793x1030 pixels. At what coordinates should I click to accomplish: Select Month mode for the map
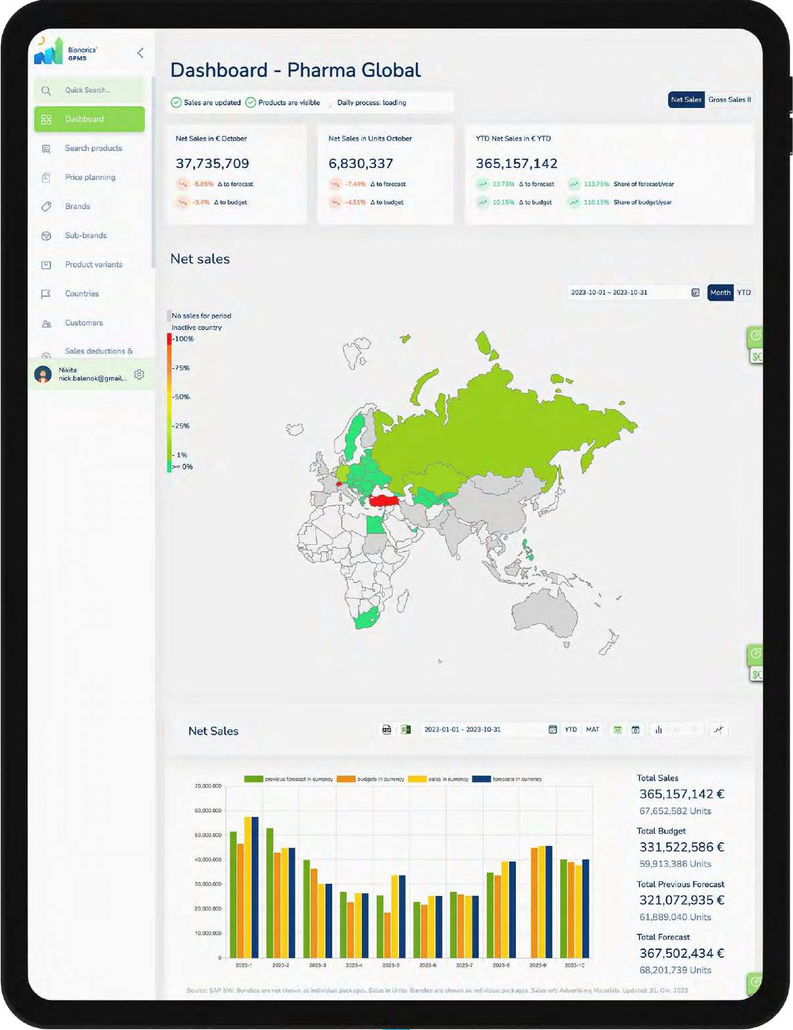(x=720, y=292)
